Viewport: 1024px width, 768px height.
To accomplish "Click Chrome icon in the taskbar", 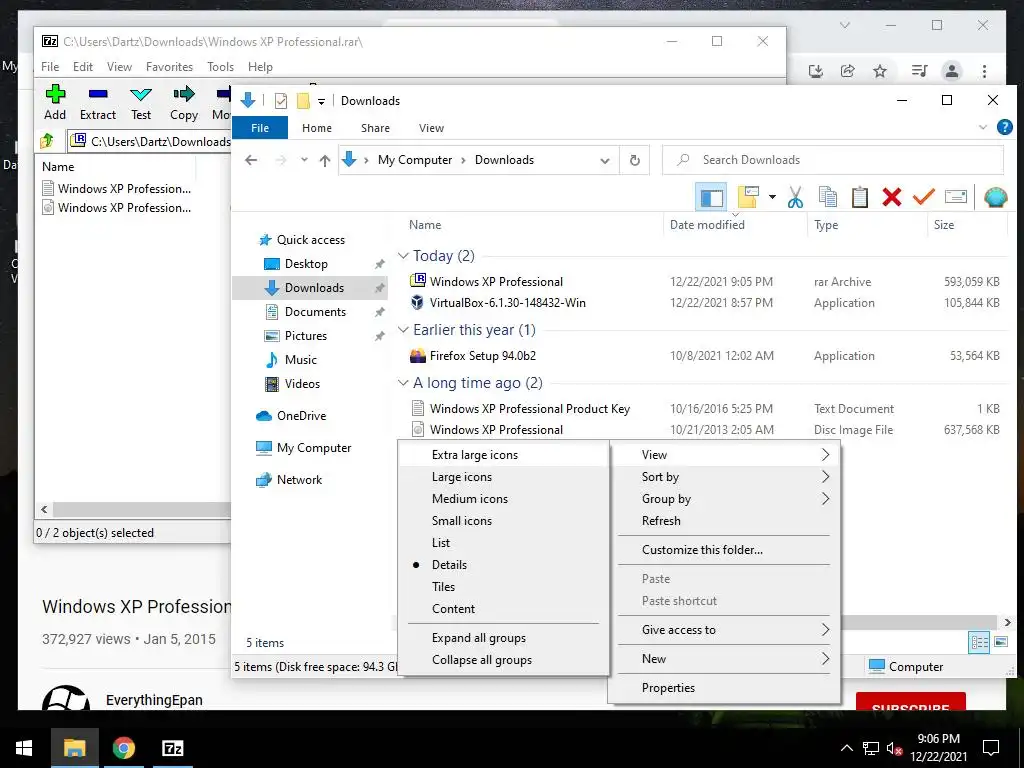I will click(123, 748).
